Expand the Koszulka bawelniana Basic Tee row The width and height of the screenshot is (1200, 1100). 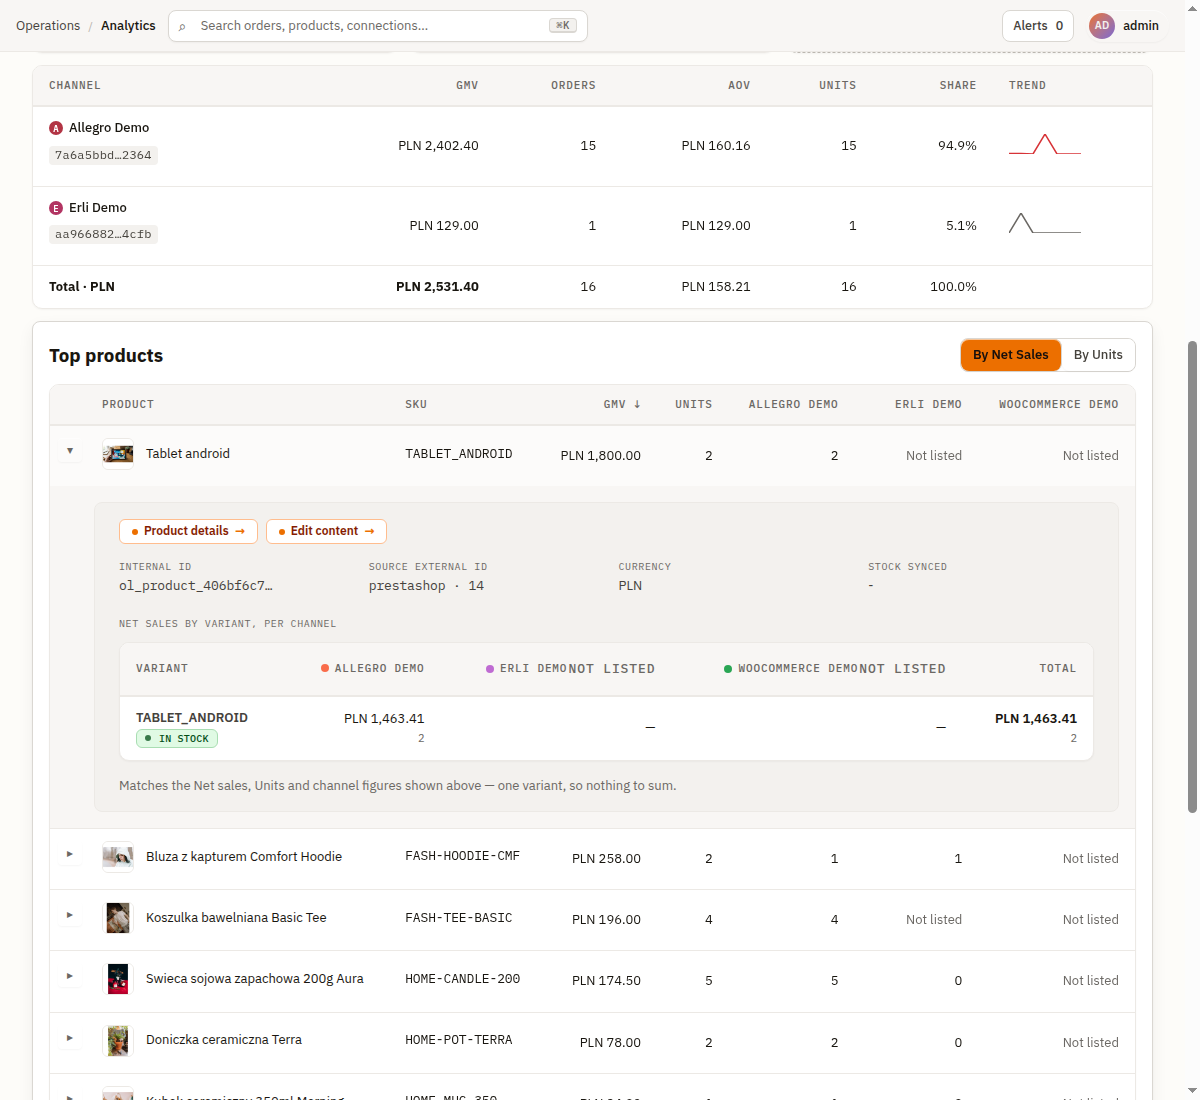tap(70, 916)
